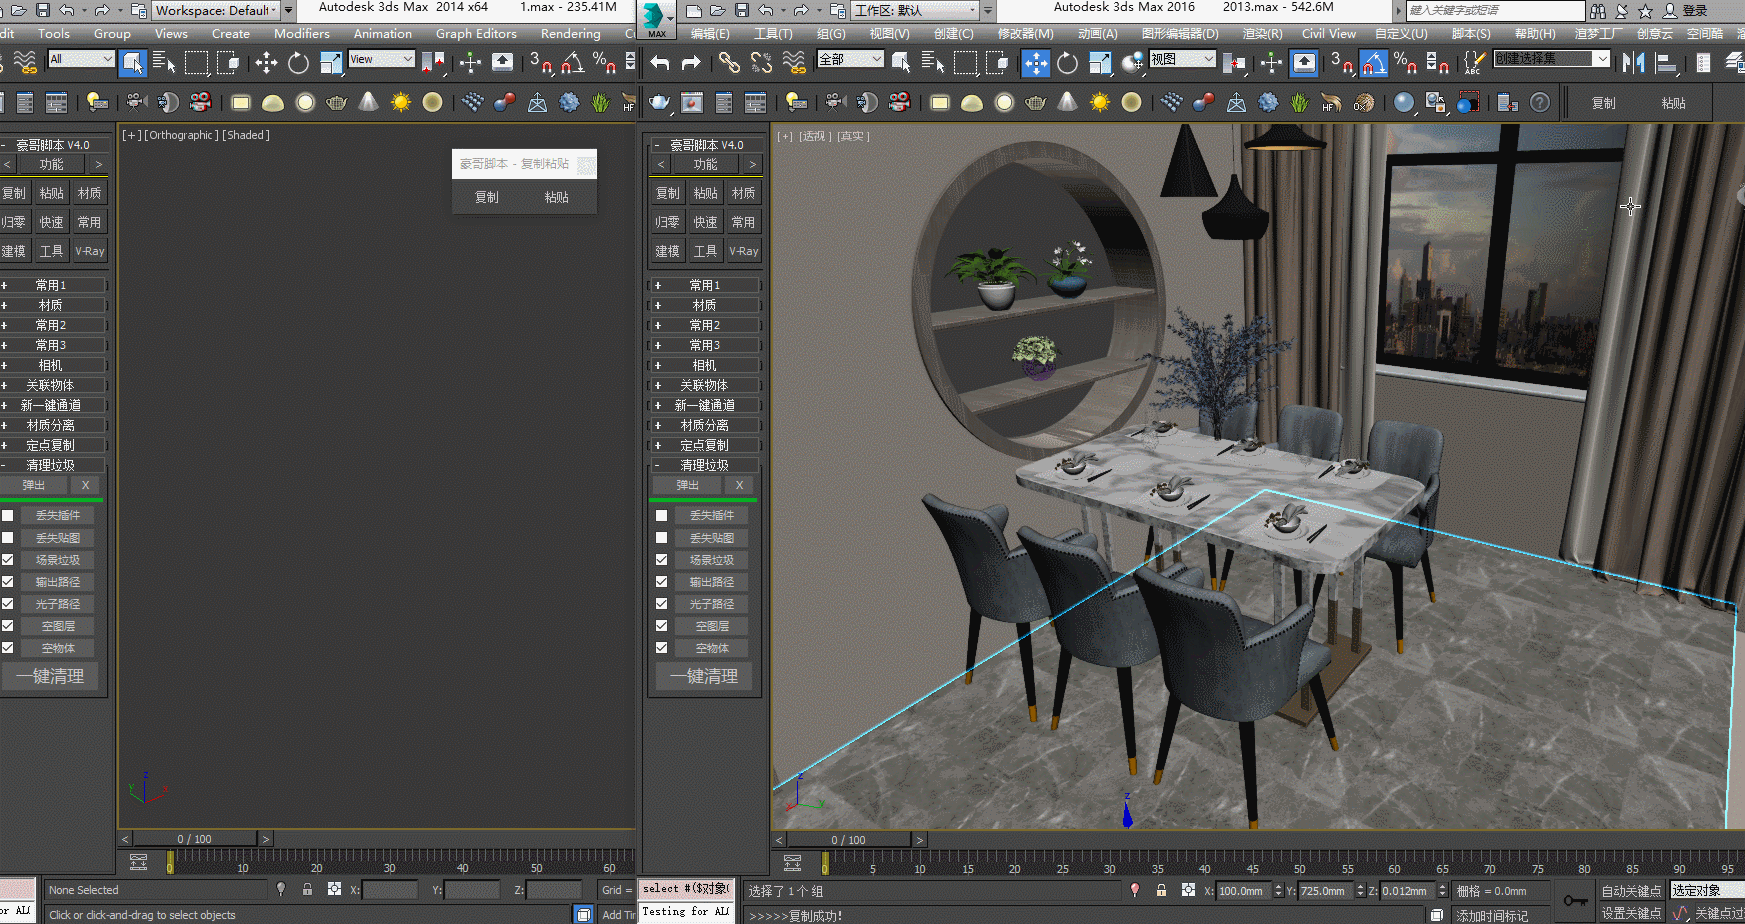This screenshot has width=1745, height=924.
Task: Click the sun light icon in 2014 toolbar
Action: (x=400, y=102)
